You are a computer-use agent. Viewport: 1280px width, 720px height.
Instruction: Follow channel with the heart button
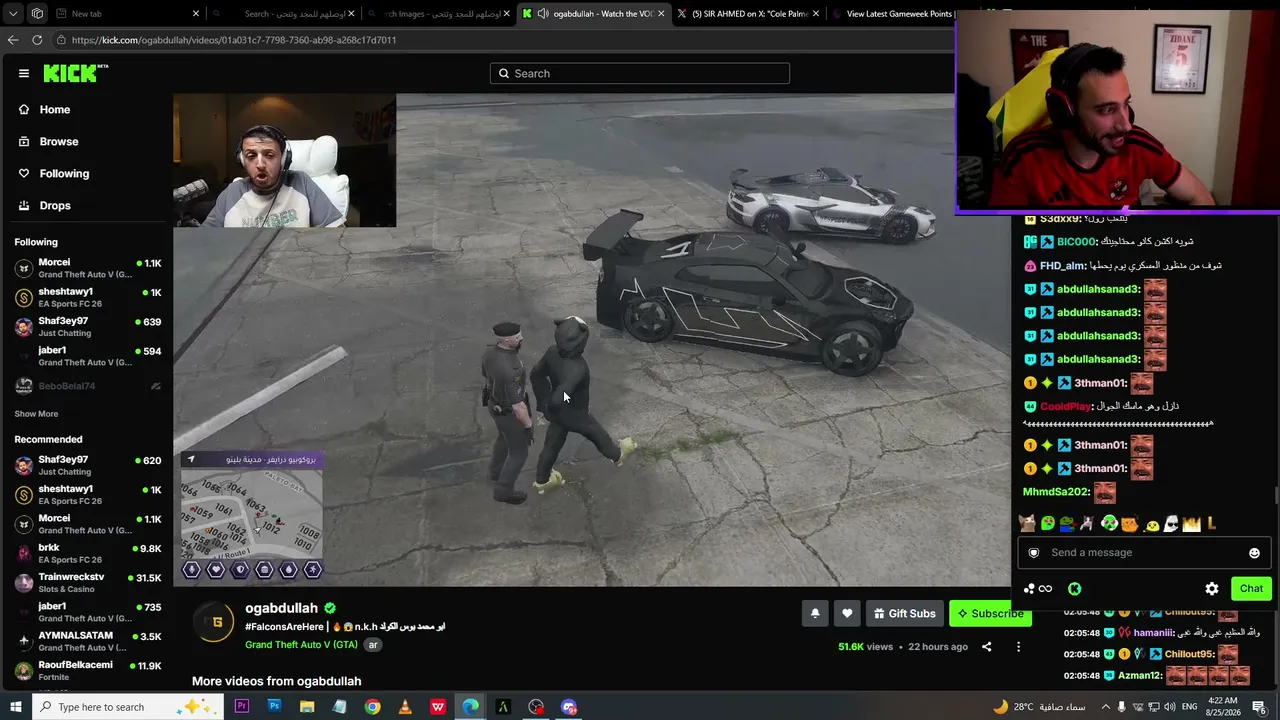pos(847,614)
